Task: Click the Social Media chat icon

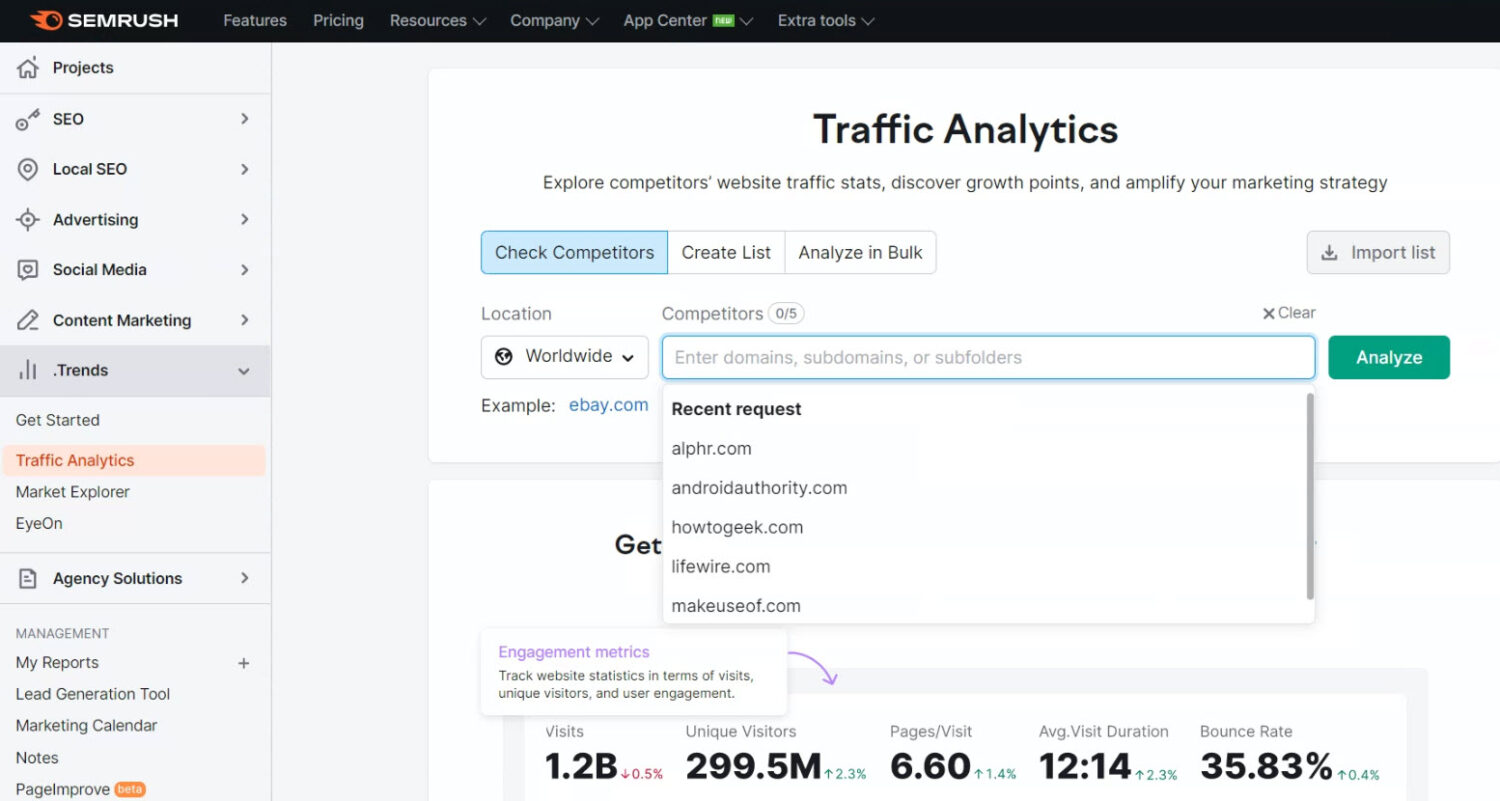Action: pos(28,270)
